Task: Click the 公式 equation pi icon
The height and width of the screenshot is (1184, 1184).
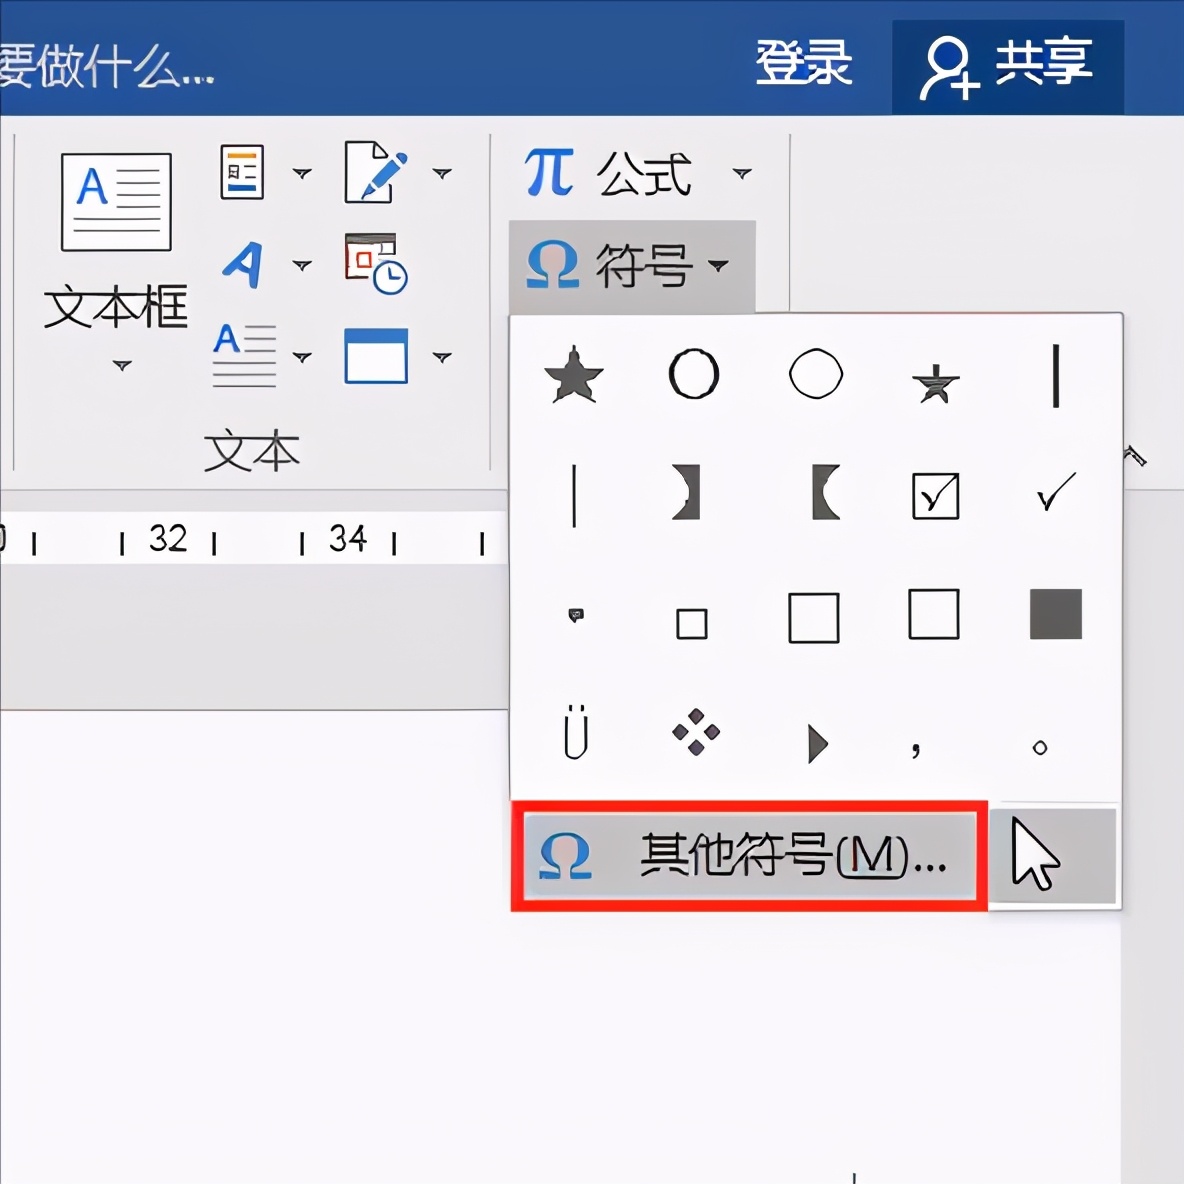Action: 549,172
